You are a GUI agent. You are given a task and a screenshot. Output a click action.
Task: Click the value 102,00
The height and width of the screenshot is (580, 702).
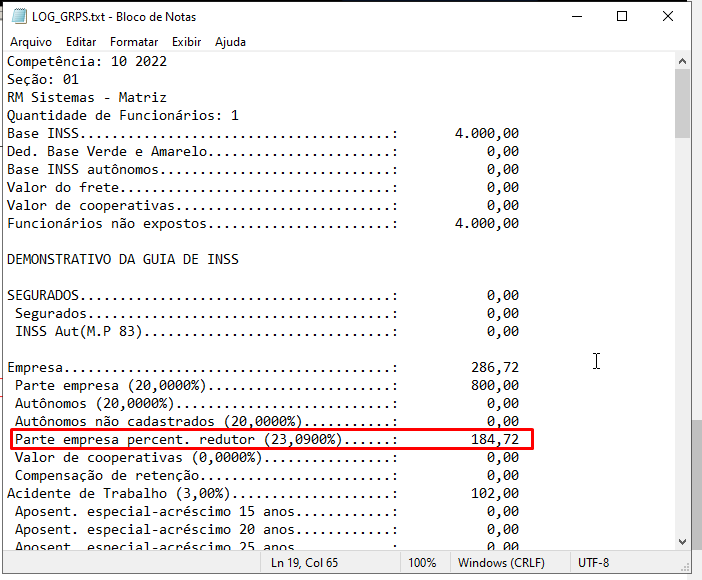[495, 493]
